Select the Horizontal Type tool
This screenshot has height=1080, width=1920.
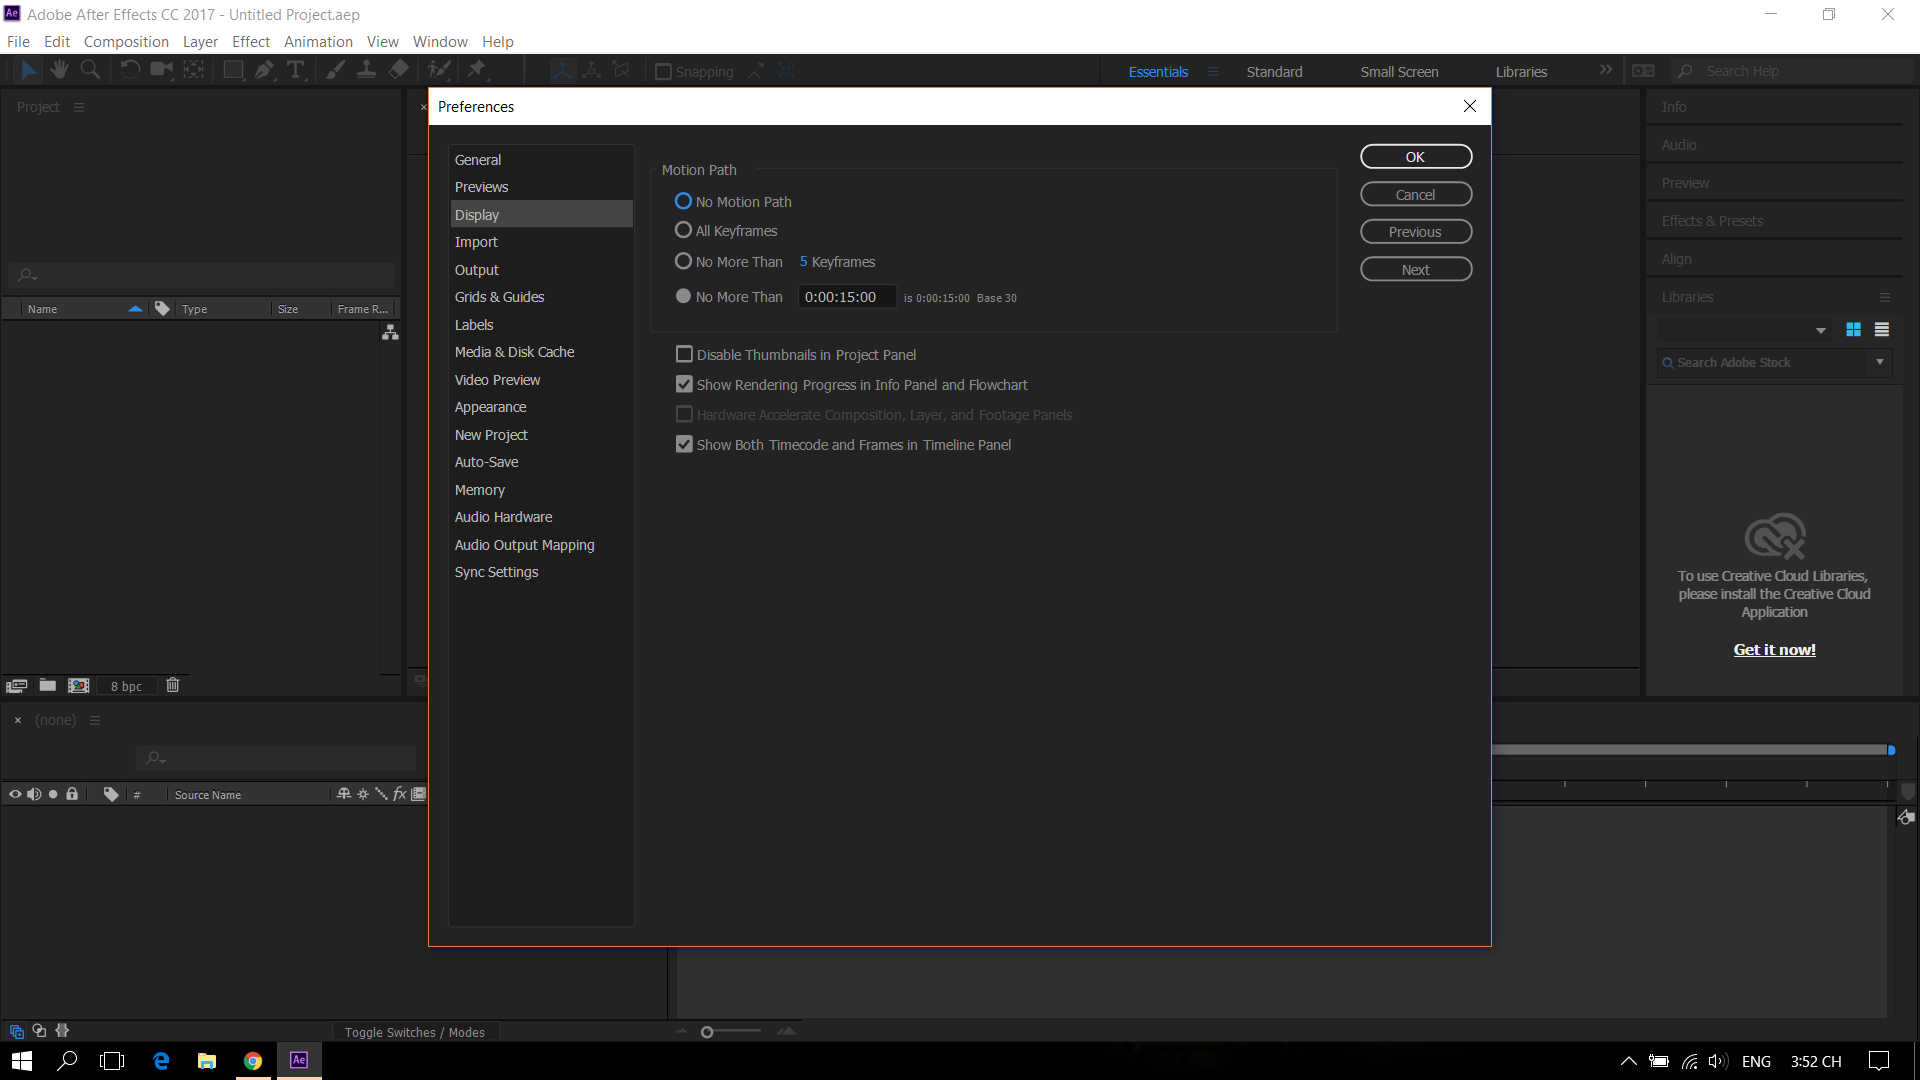click(295, 70)
